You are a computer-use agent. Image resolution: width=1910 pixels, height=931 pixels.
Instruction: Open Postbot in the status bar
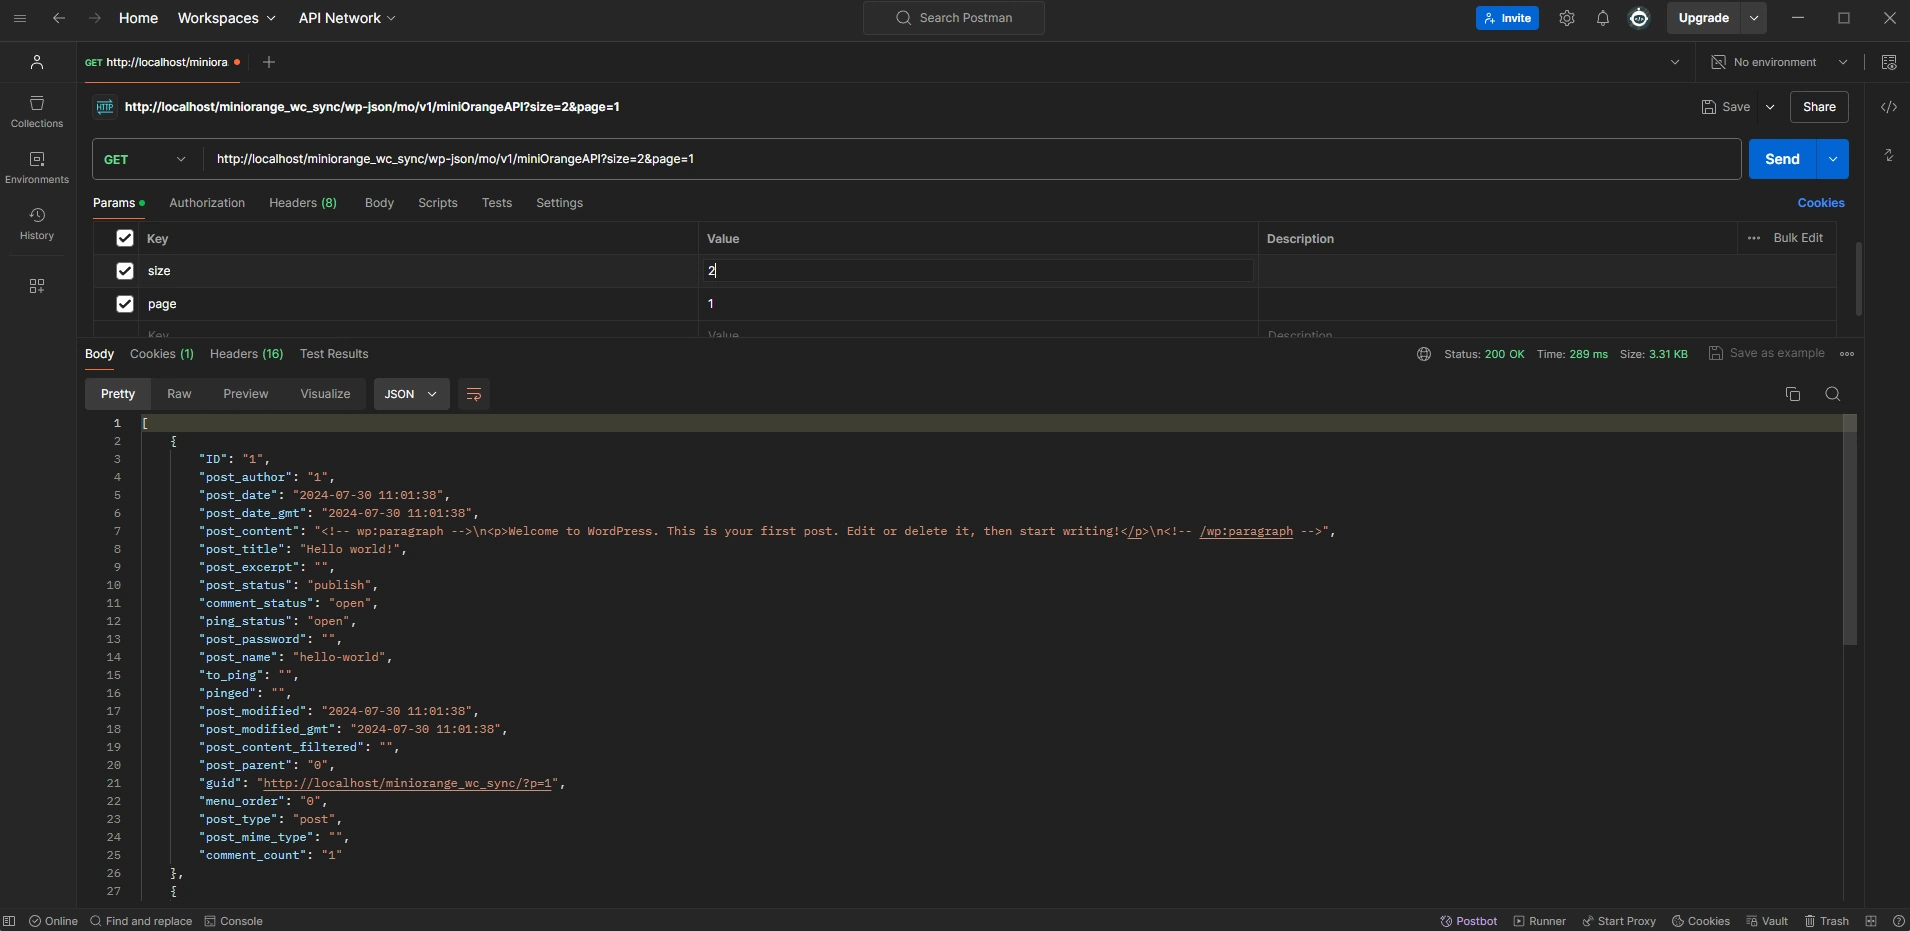pyautogui.click(x=1469, y=921)
